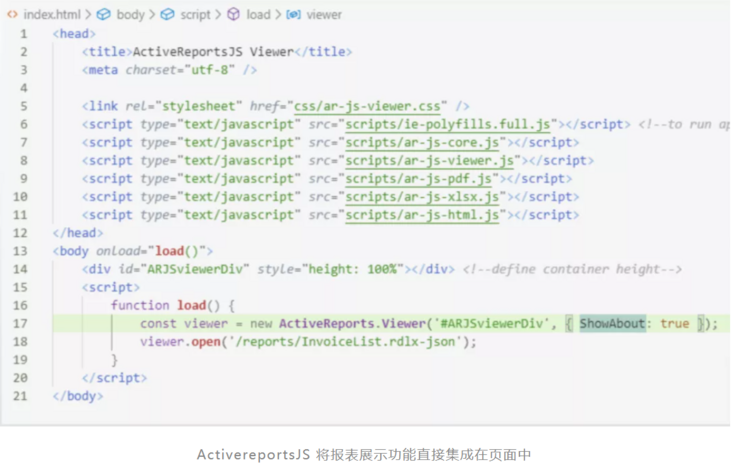
Task: Follow the scripts/ar-js-viewer.js link
Action: click(x=429, y=161)
